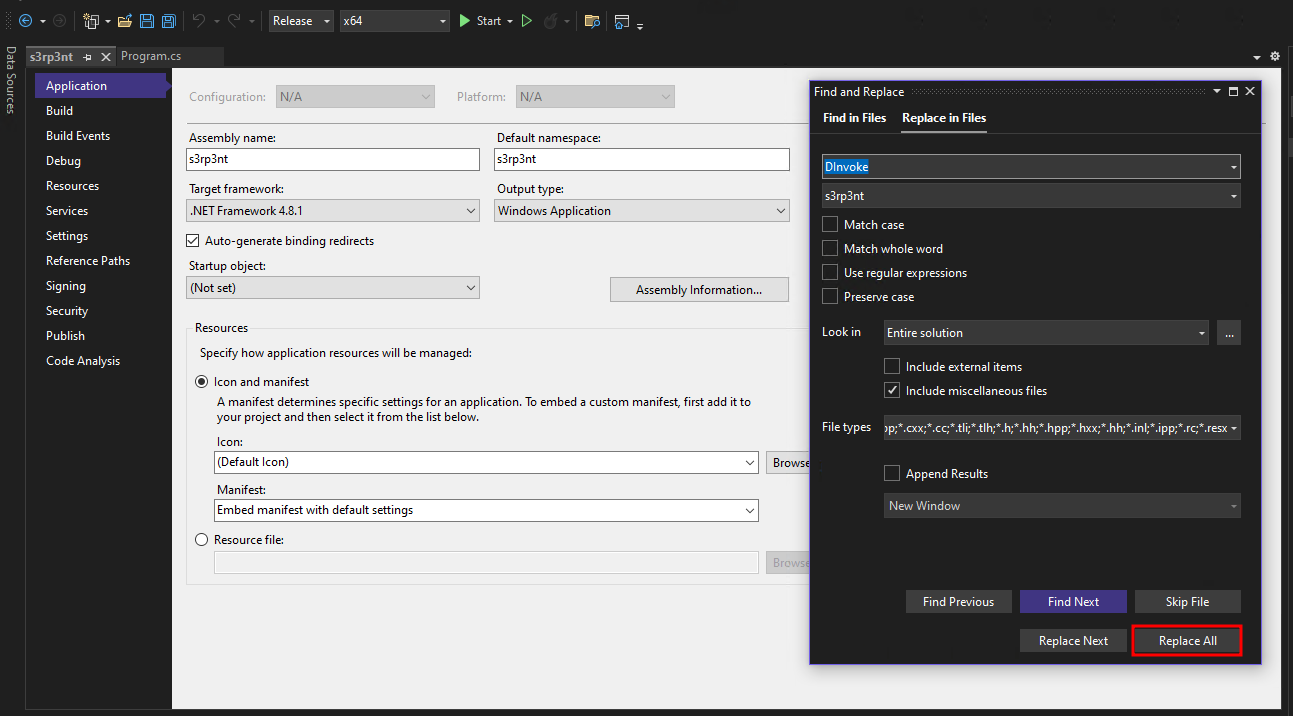Open the New Project dropdown arrow
Image resolution: width=1293 pixels, height=716 pixels.
pyautogui.click(x=107, y=22)
